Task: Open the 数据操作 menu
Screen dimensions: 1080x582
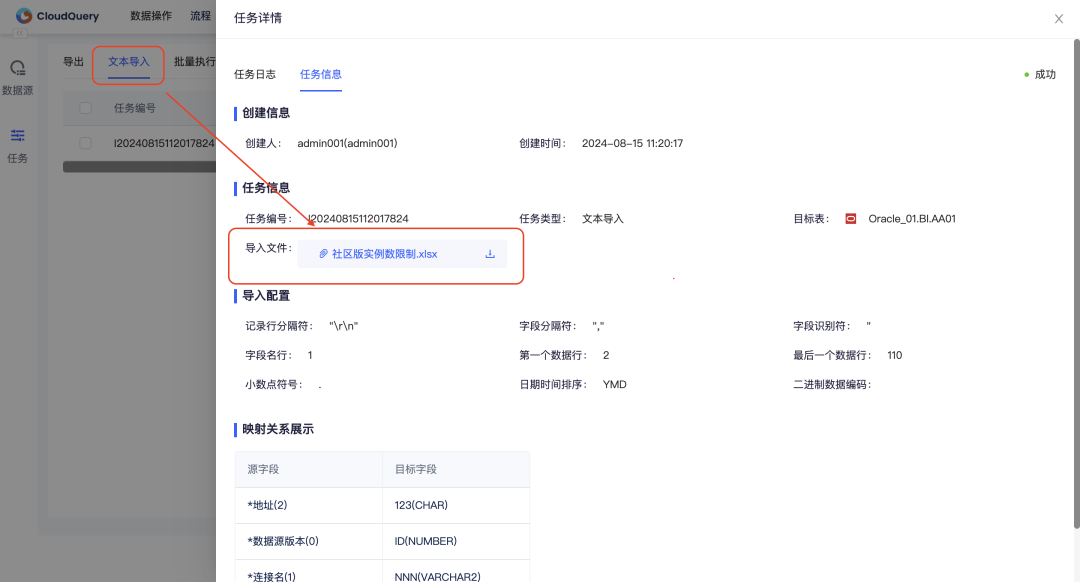Action: click(151, 15)
